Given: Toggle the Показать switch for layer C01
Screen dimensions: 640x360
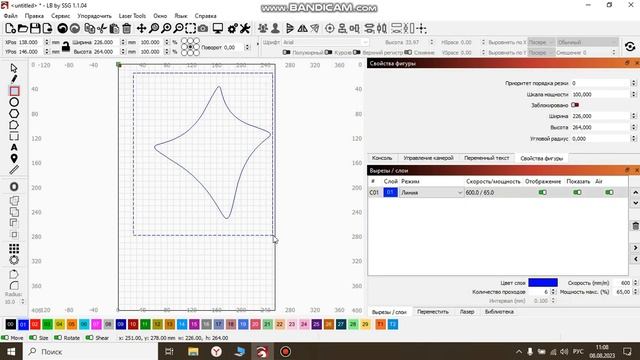Looking at the screenshot, I should [577, 192].
